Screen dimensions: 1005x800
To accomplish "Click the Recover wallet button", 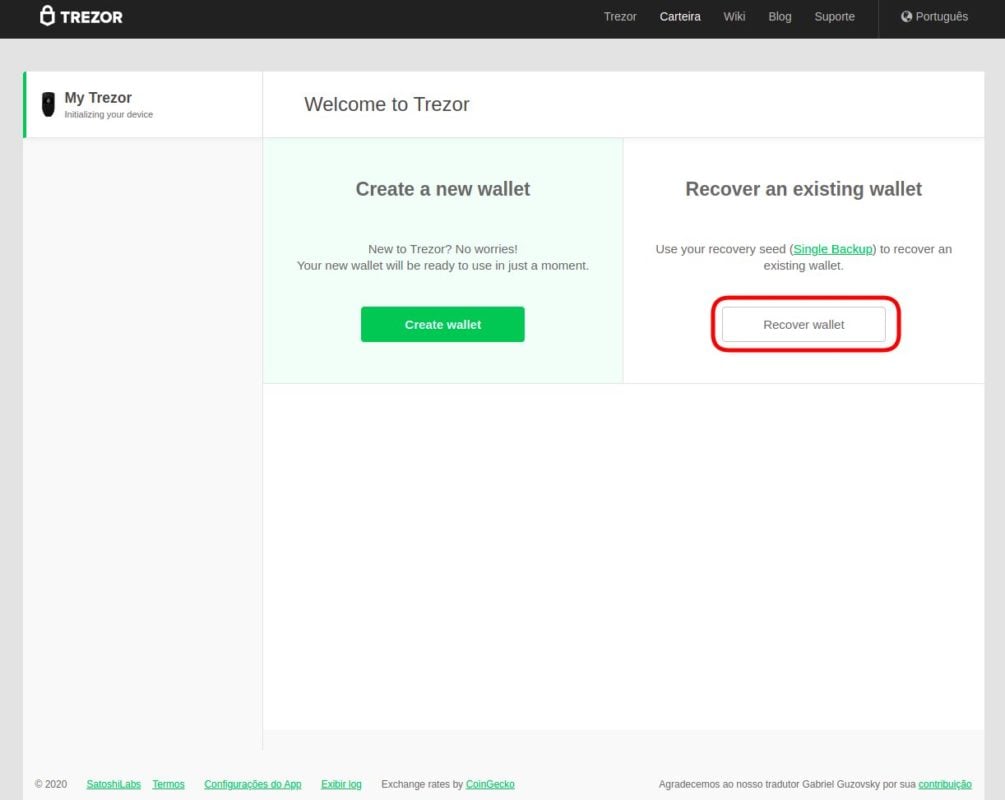I will (804, 324).
